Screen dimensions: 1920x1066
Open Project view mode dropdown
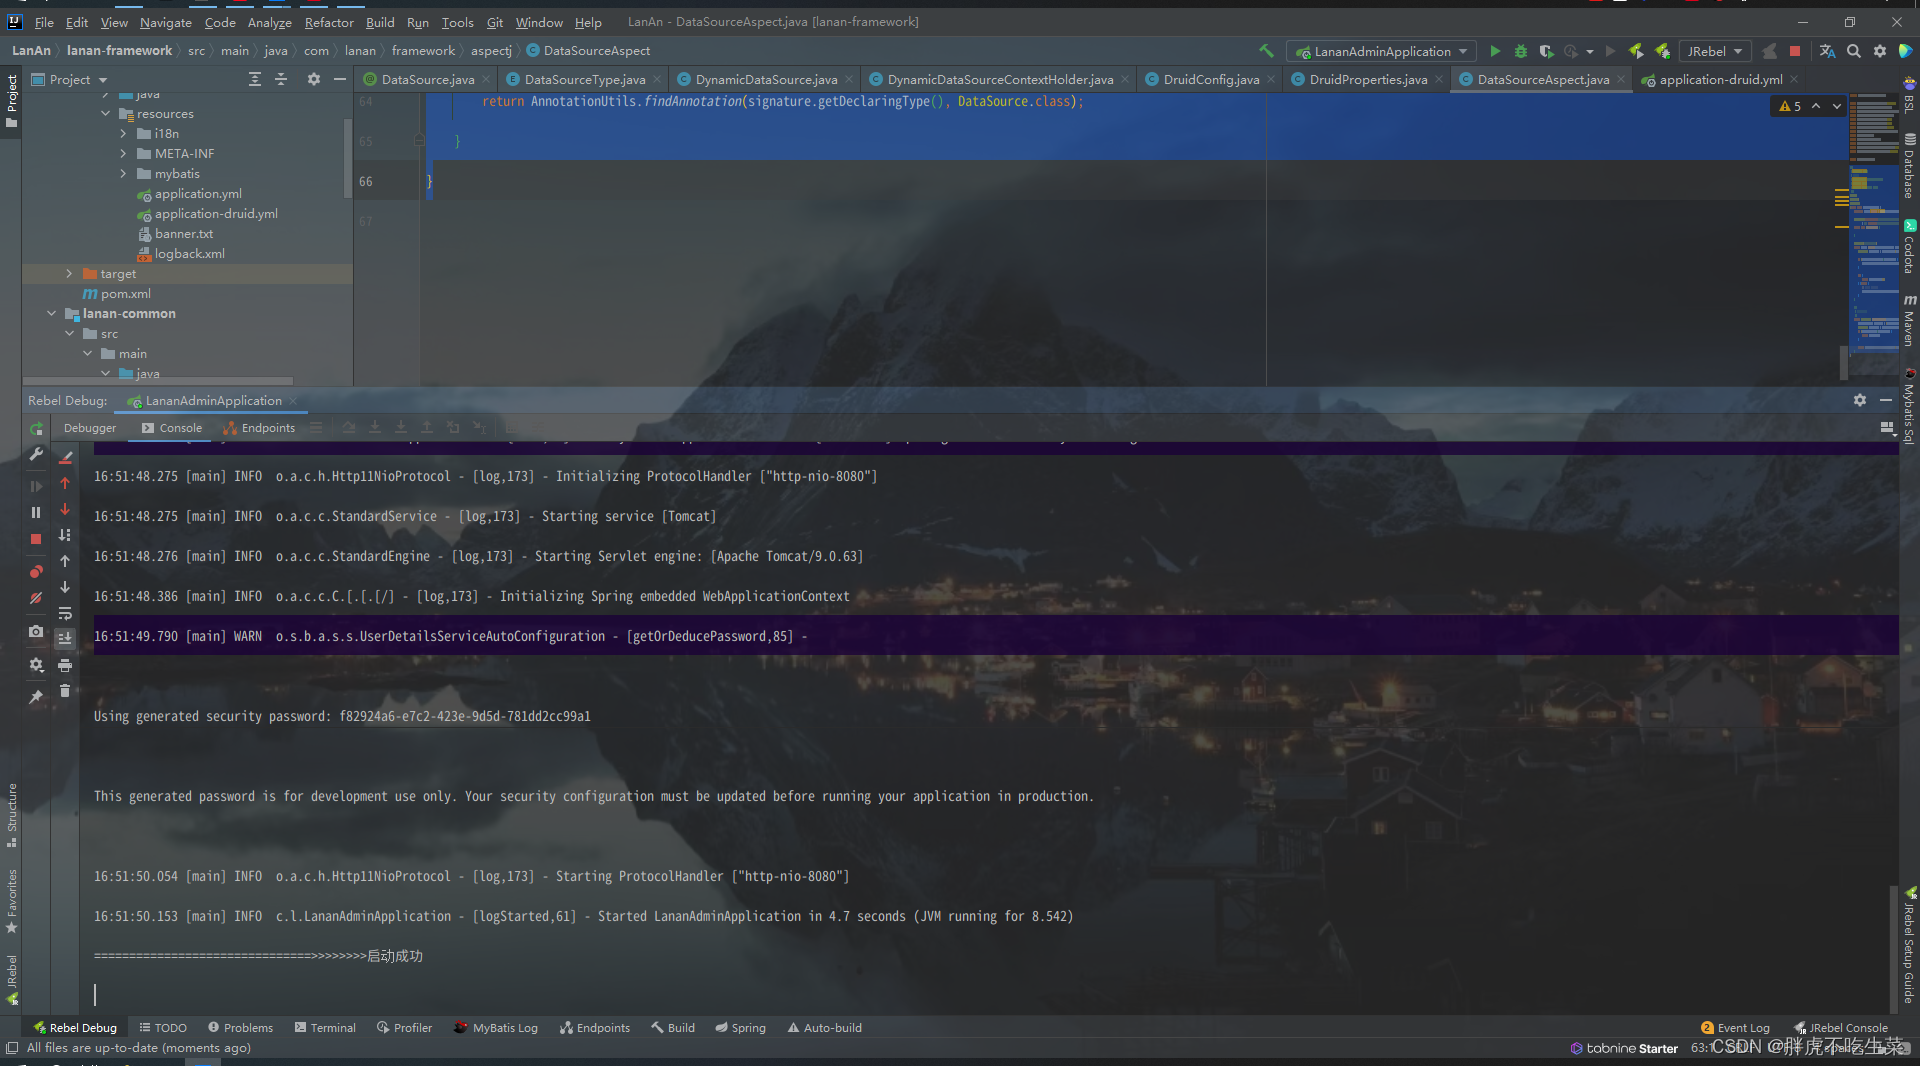click(70, 79)
